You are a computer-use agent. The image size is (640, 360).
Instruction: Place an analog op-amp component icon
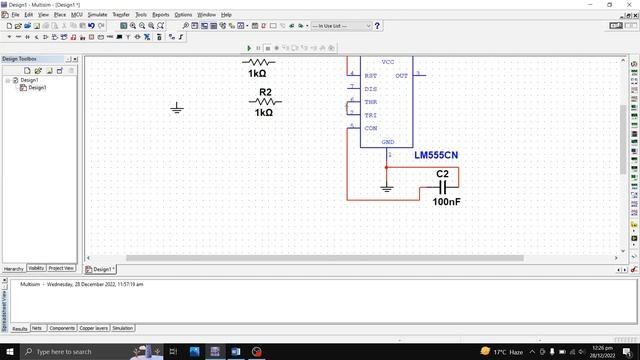pyautogui.click(x=46, y=37)
